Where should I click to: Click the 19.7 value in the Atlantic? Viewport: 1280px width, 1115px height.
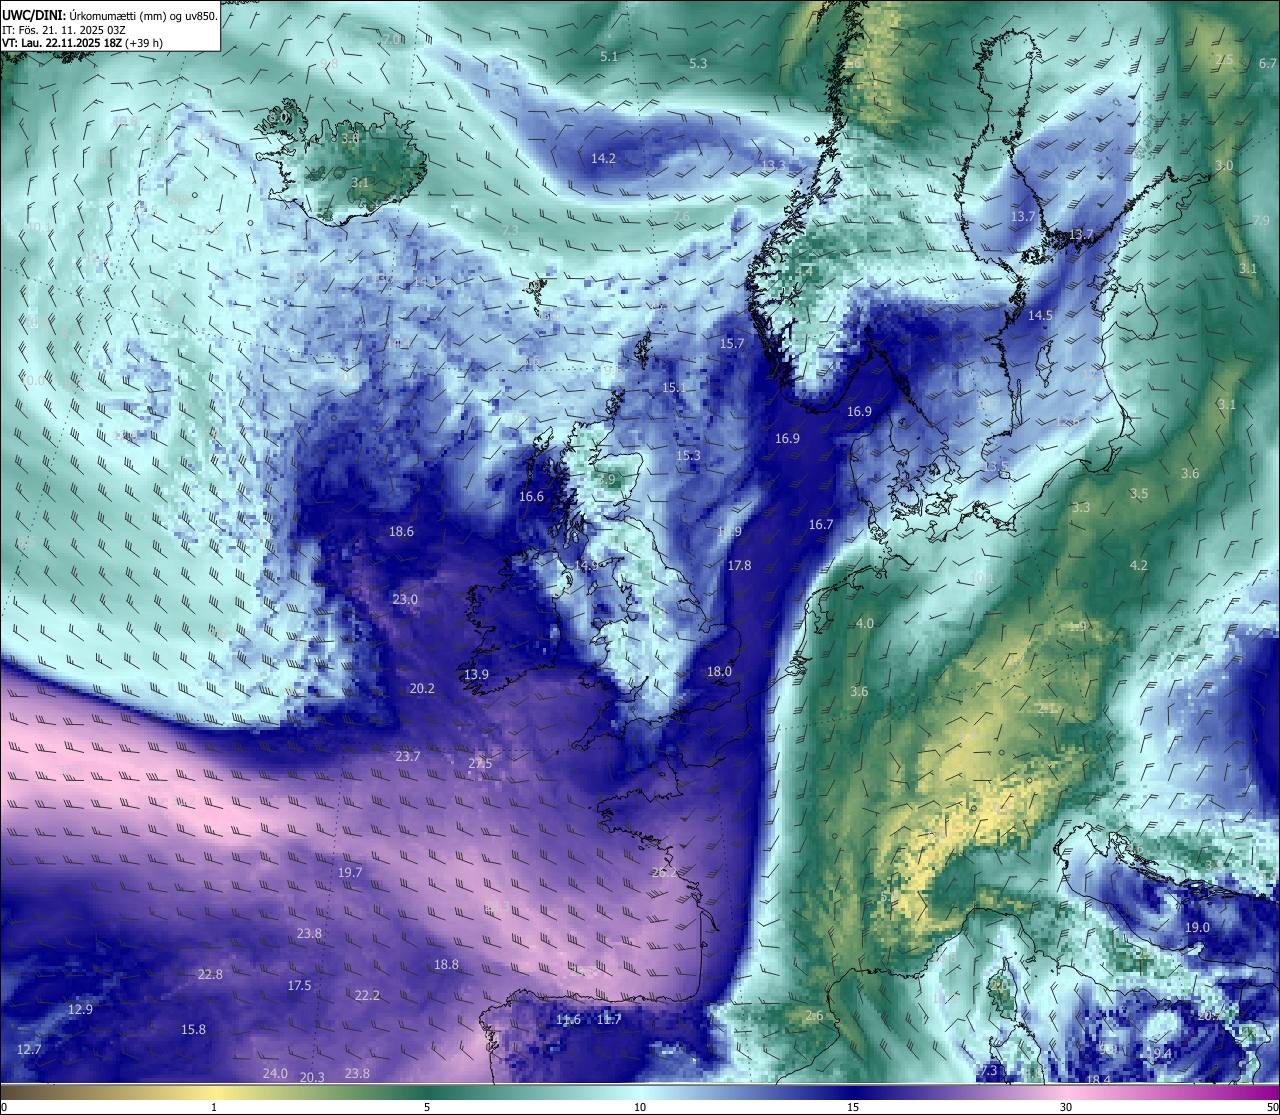click(x=350, y=872)
